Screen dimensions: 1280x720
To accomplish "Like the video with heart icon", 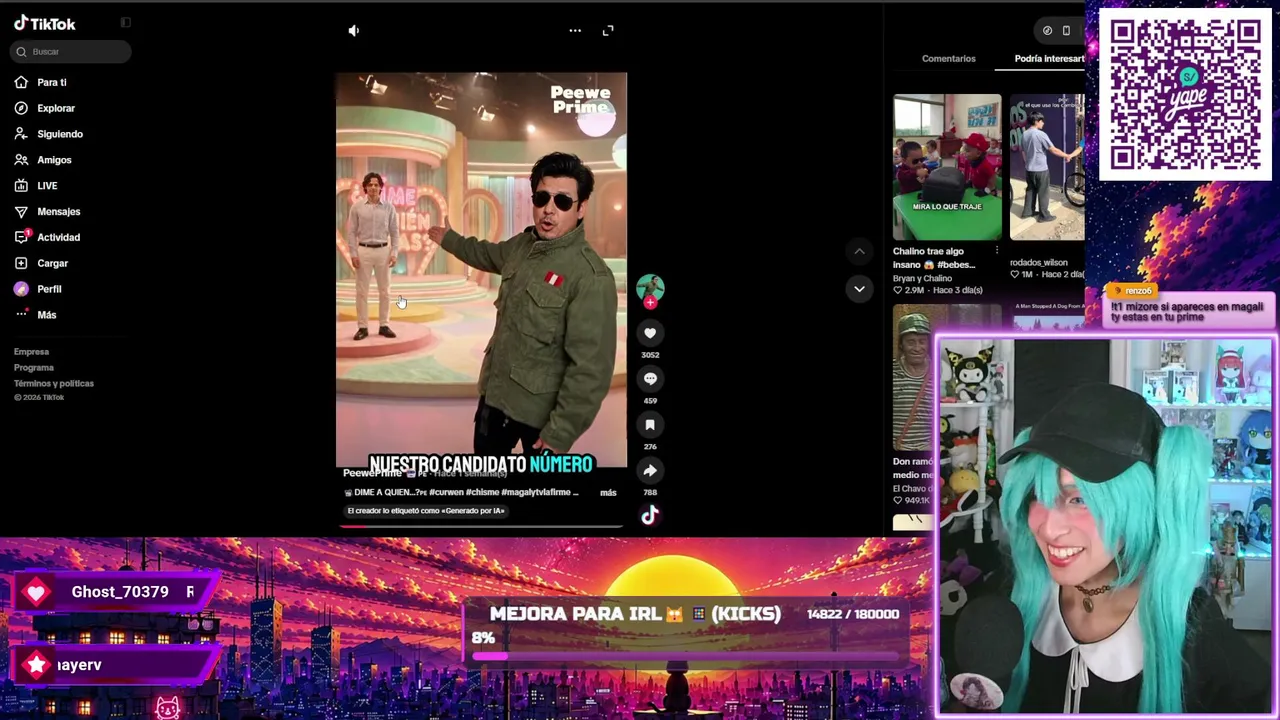I will pyautogui.click(x=650, y=333).
